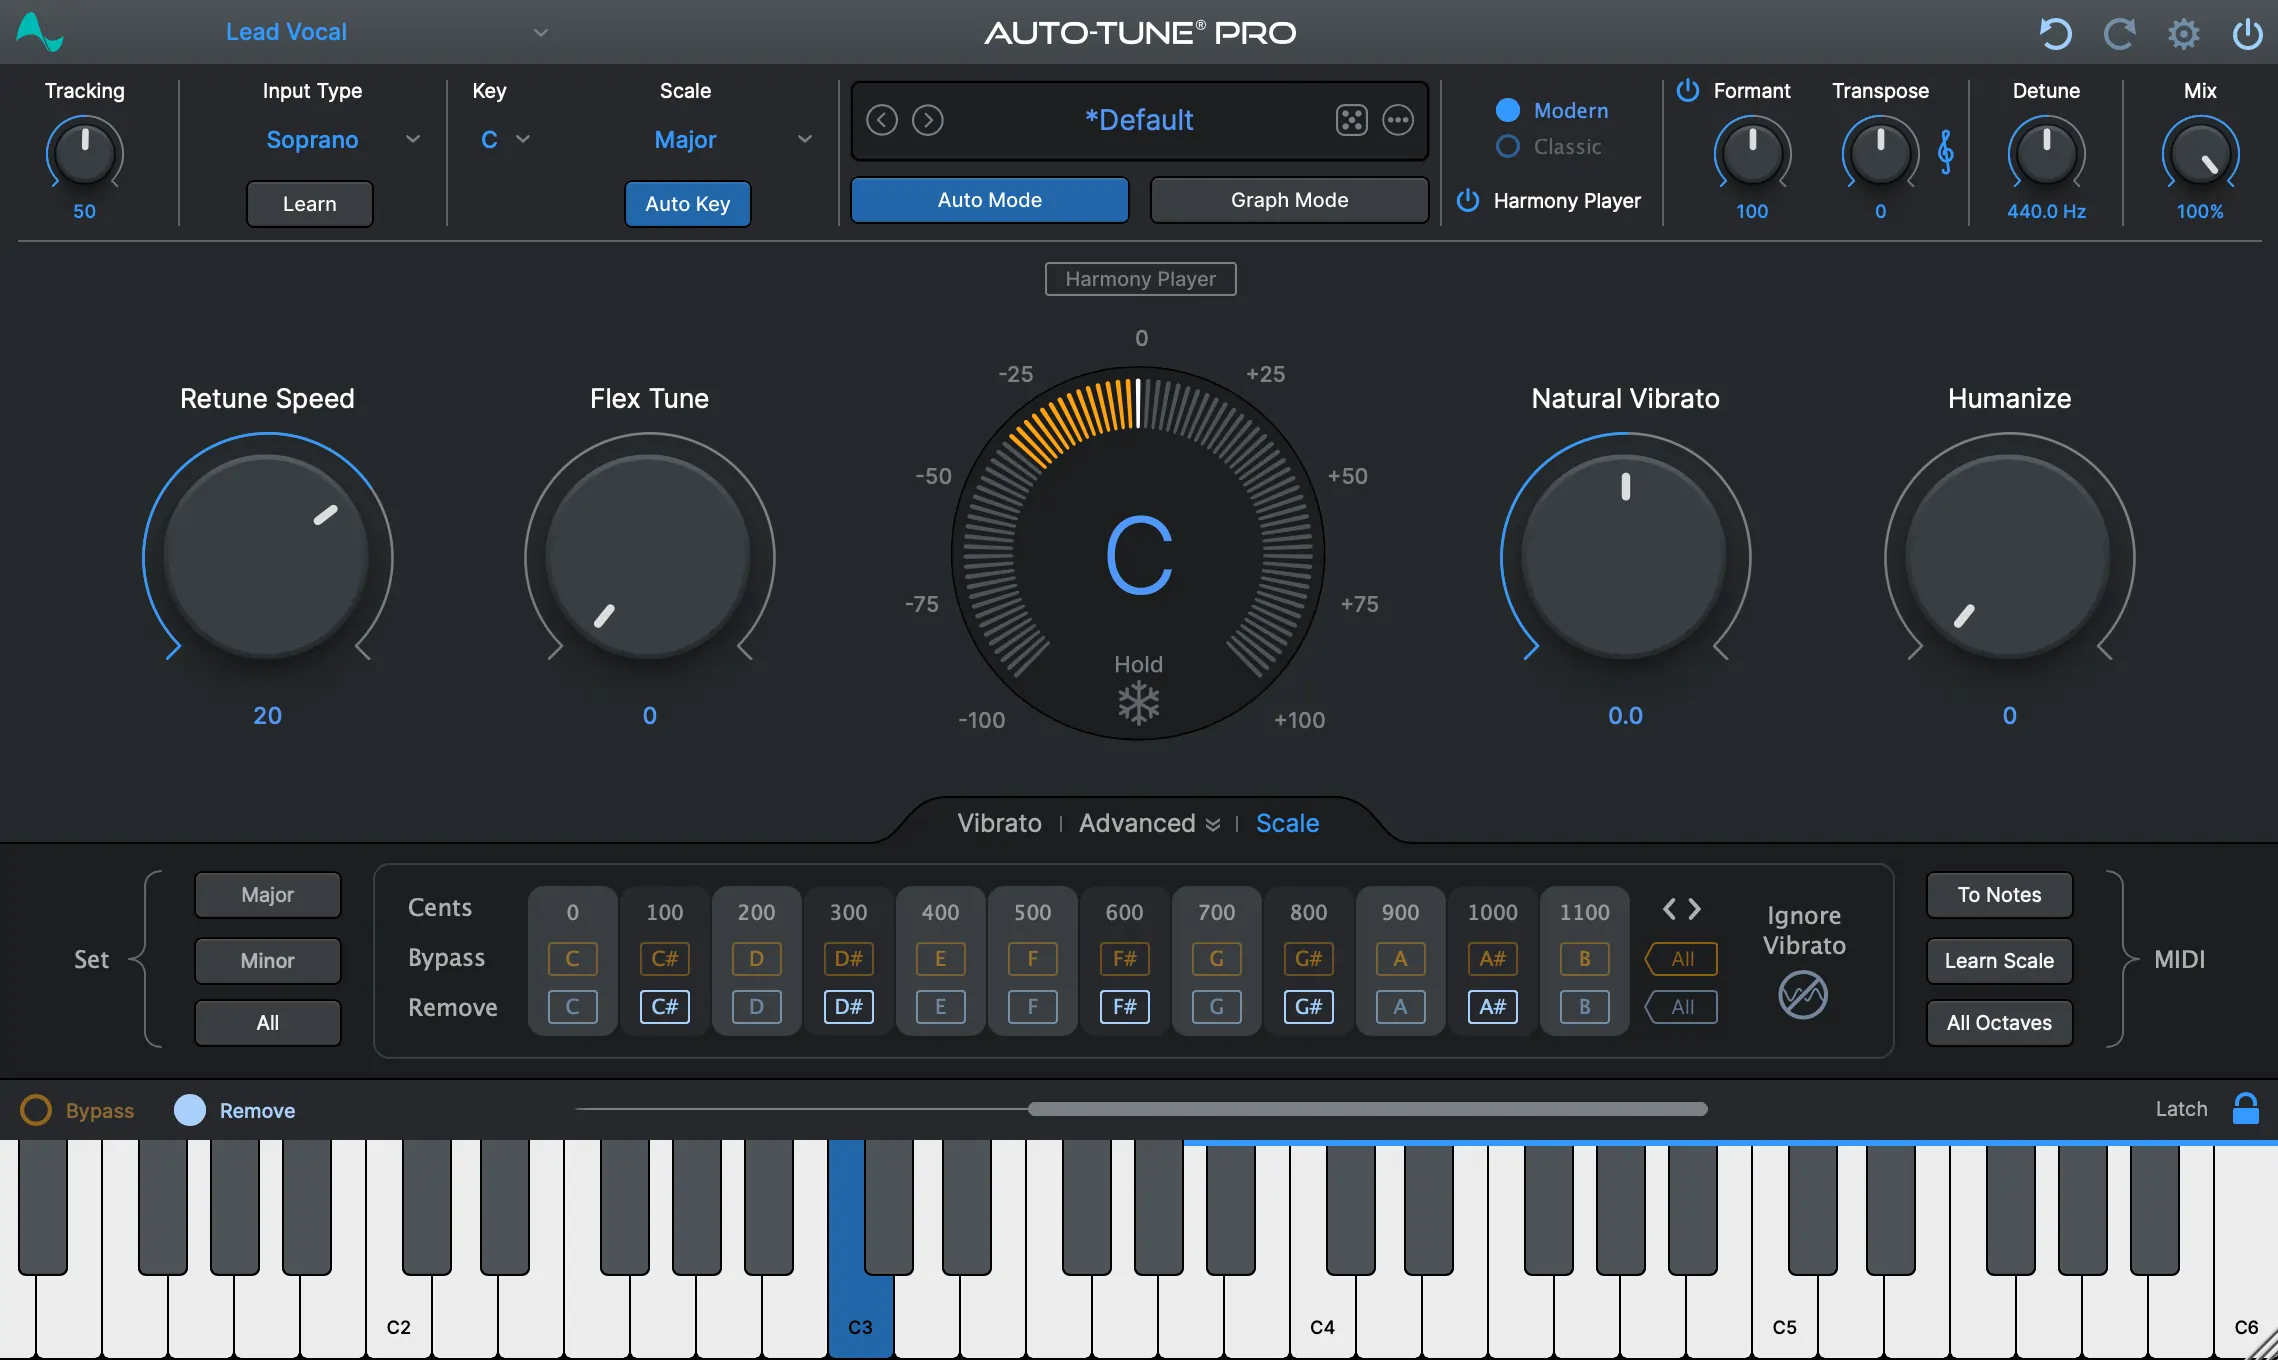Select the Classic mode radio button
This screenshot has height=1360, width=2278.
click(x=1507, y=146)
